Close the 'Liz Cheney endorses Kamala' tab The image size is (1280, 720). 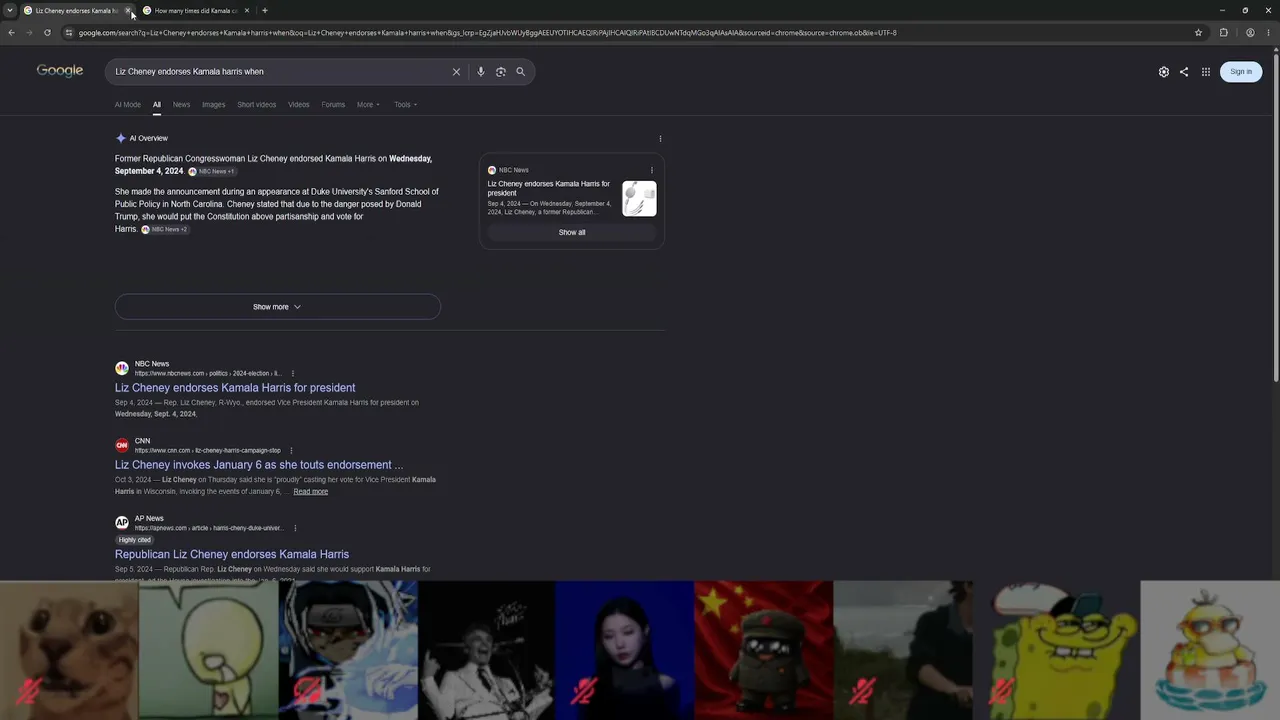128,11
